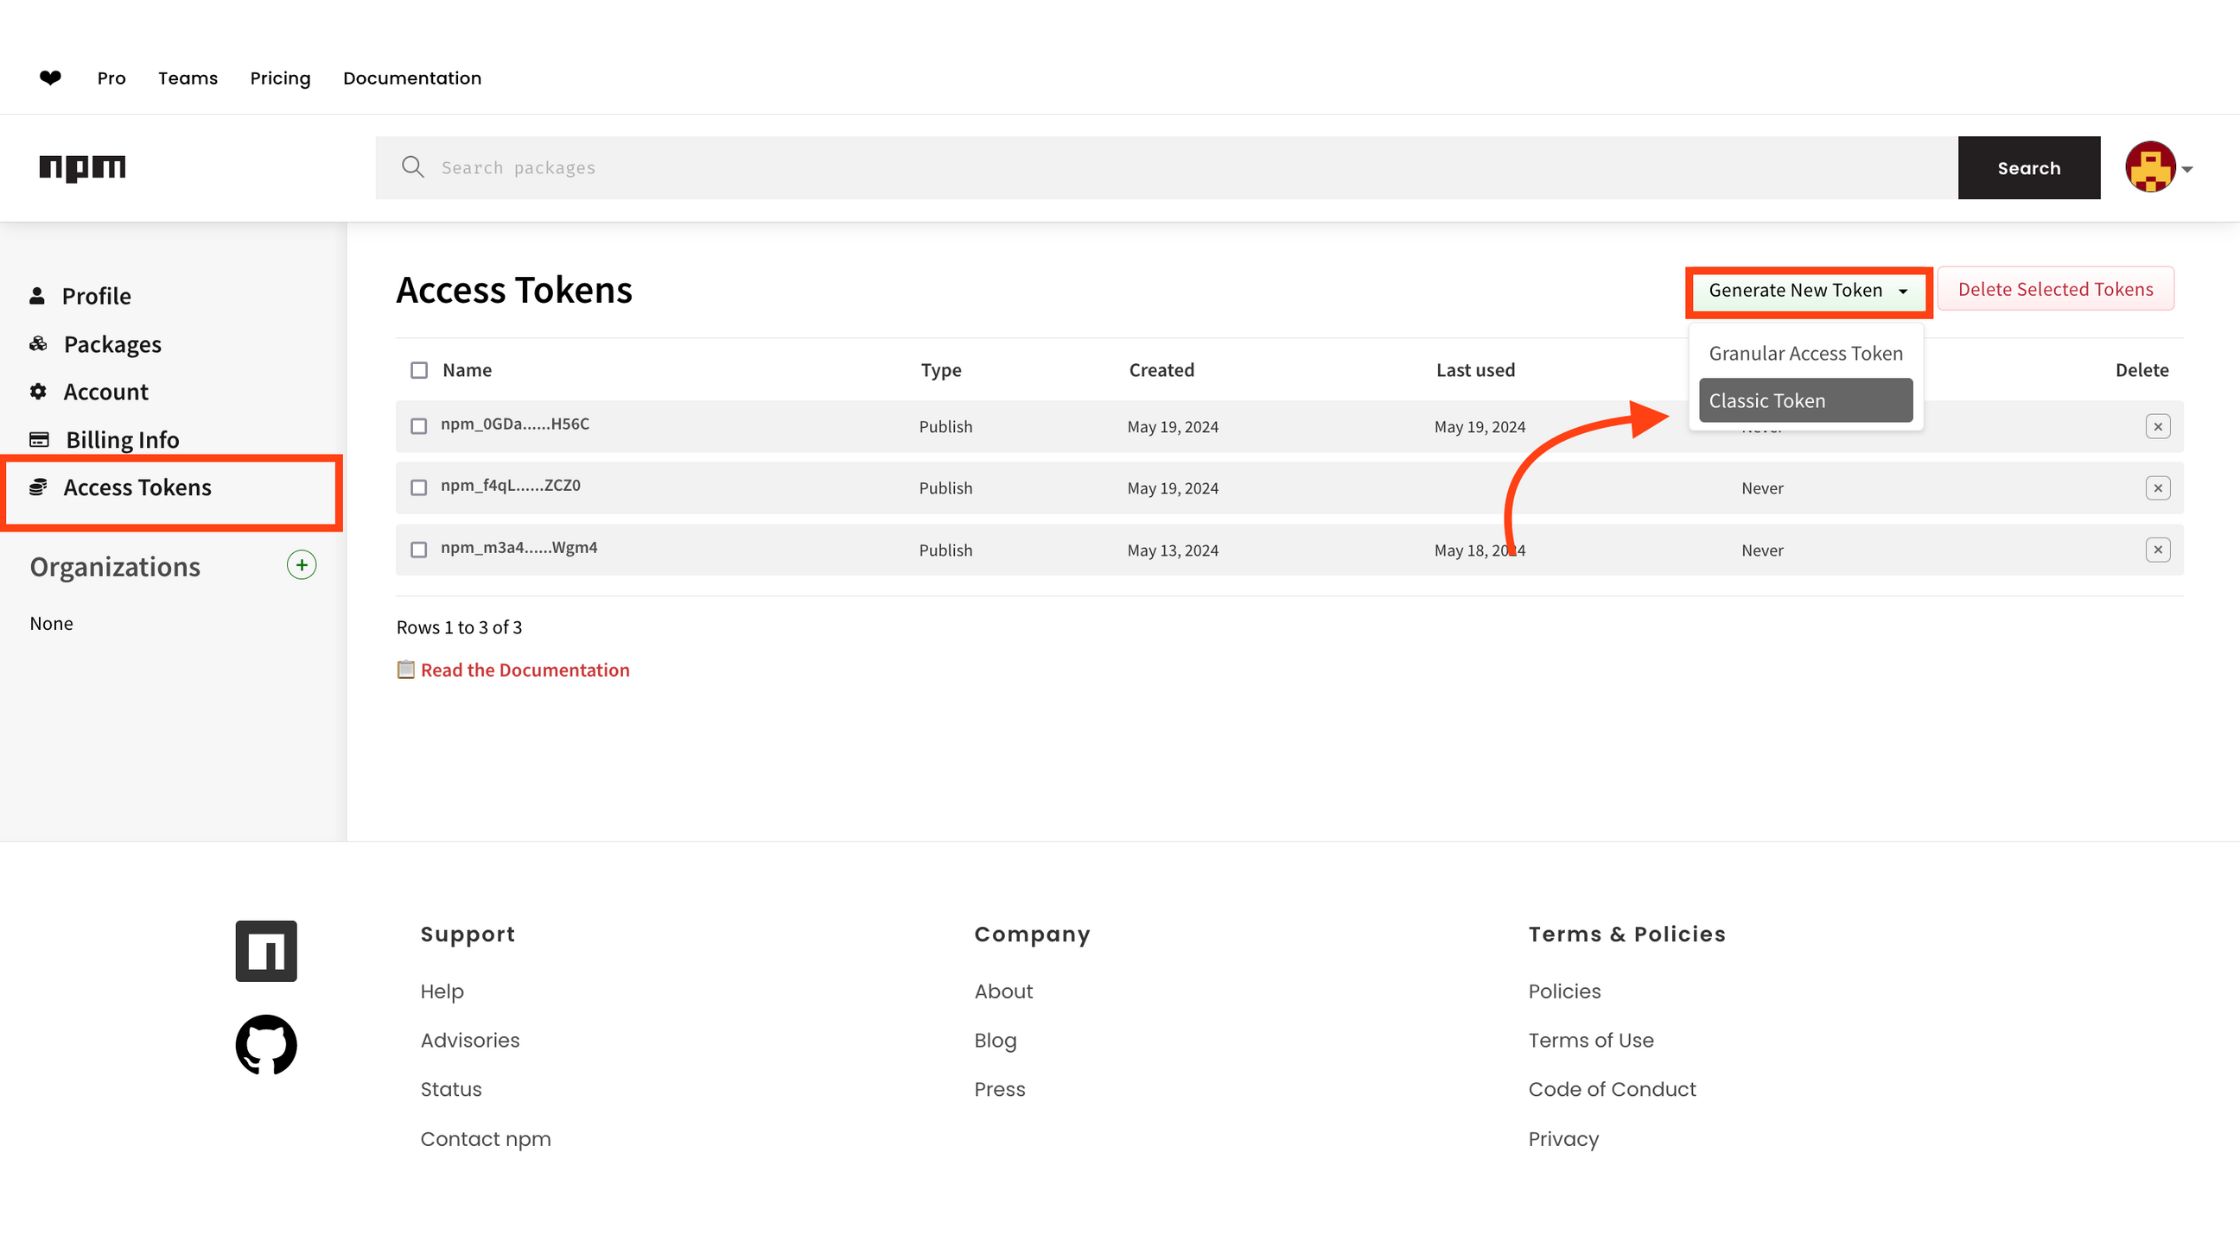Click the Organizations heading in the sidebar
This screenshot has height=1260, width=2240.
point(115,567)
